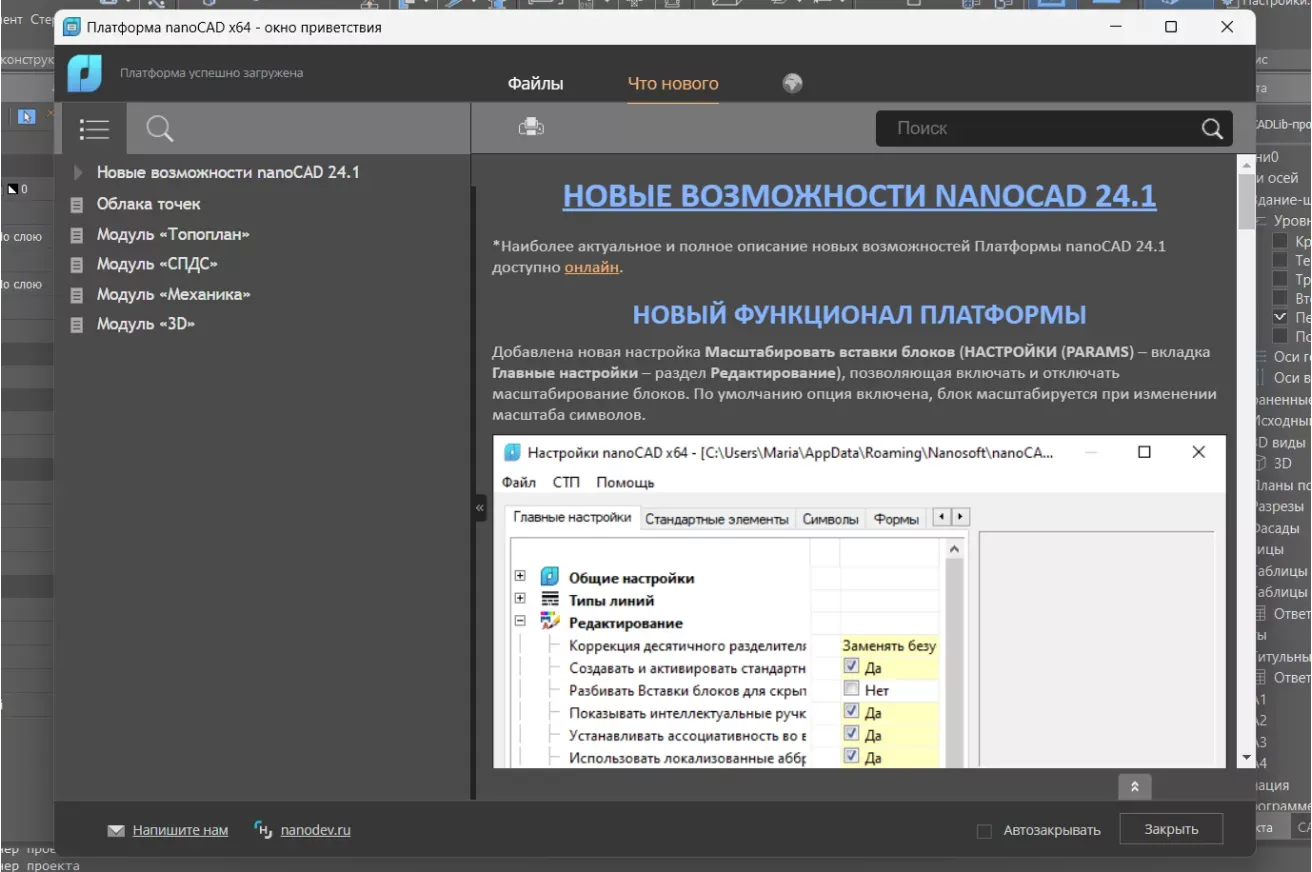This screenshot has width=1312, height=872.
Task: Click the search magnifier icon in the sidebar
Action: 160,128
